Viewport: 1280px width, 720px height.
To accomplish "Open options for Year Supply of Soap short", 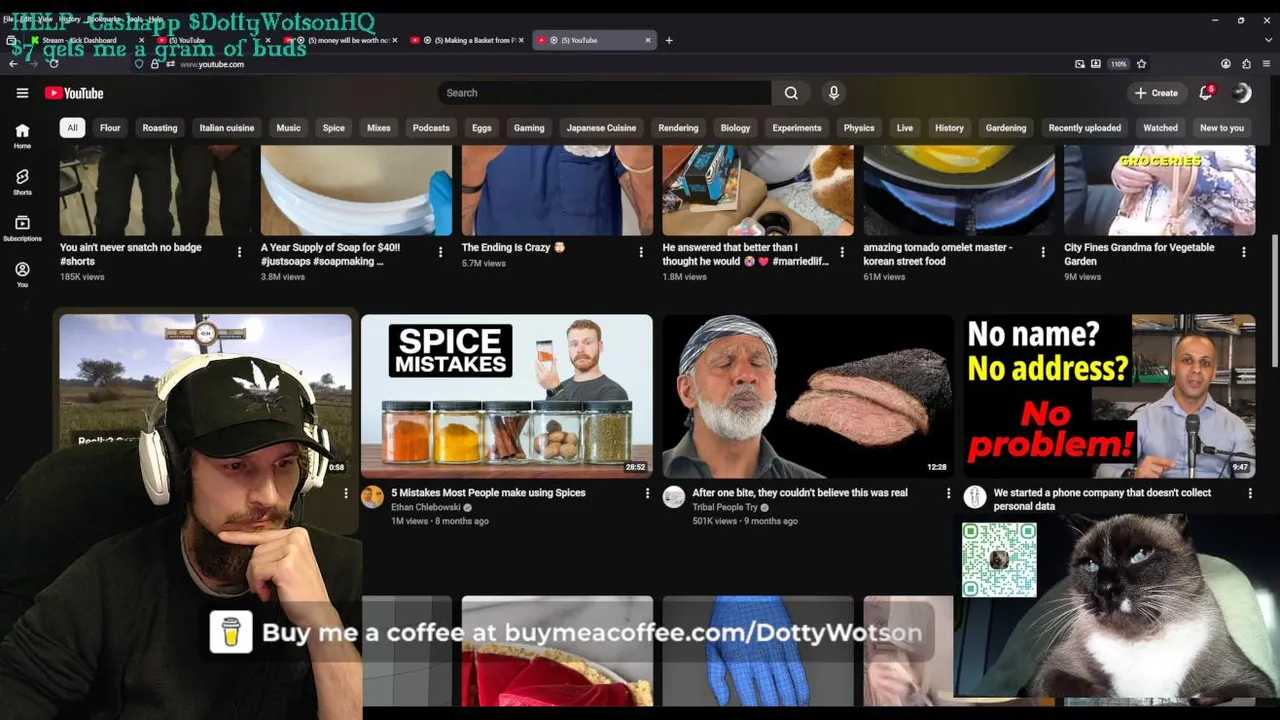I will [x=440, y=252].
